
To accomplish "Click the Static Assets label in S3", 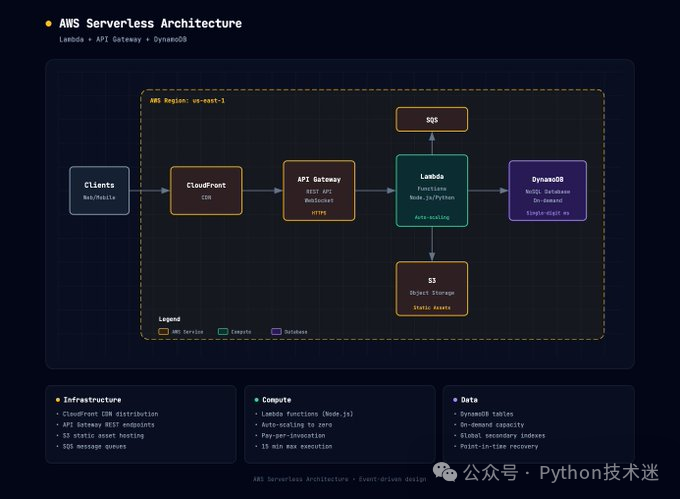I will point(432,308).
